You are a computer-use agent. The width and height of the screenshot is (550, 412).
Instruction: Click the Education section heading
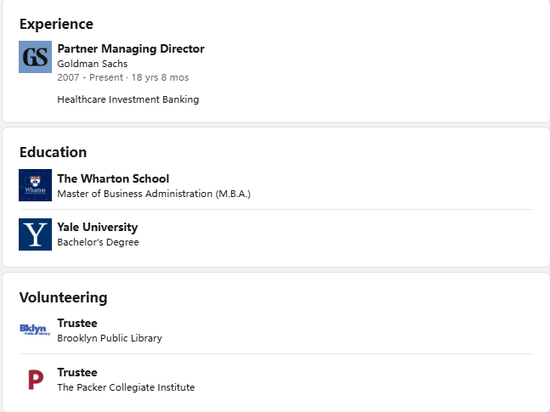click(x=53, y=153)
